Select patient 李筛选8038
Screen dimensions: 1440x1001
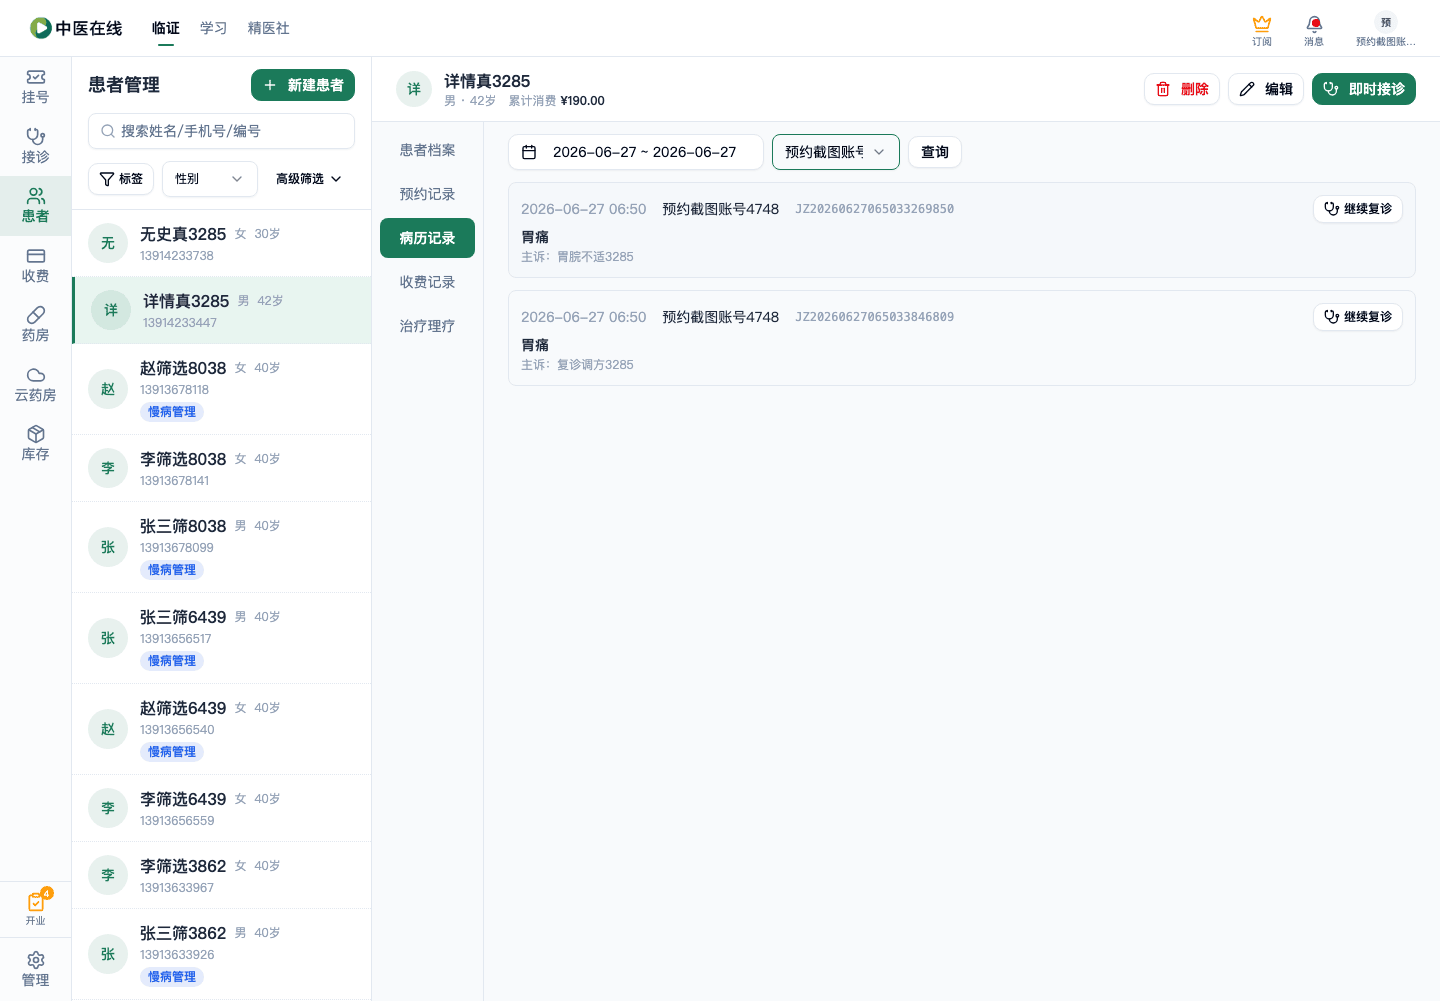(x=222, y=468)
